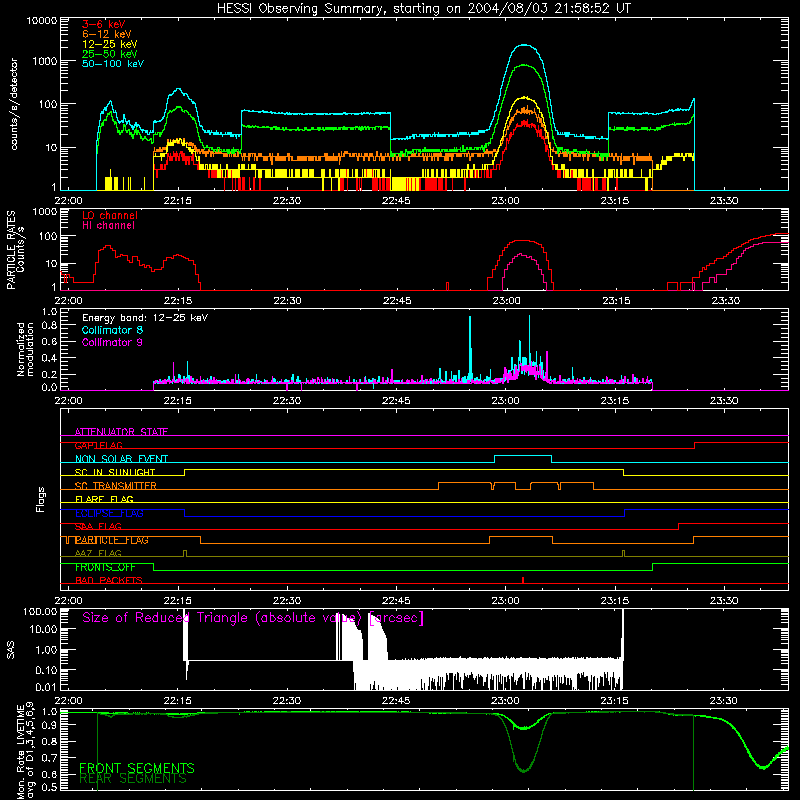This screenshot has width=800, height=800.
Task: Click the raised NON_SOLAR_EVENT flag segment near 23:00
Action: 522,456
